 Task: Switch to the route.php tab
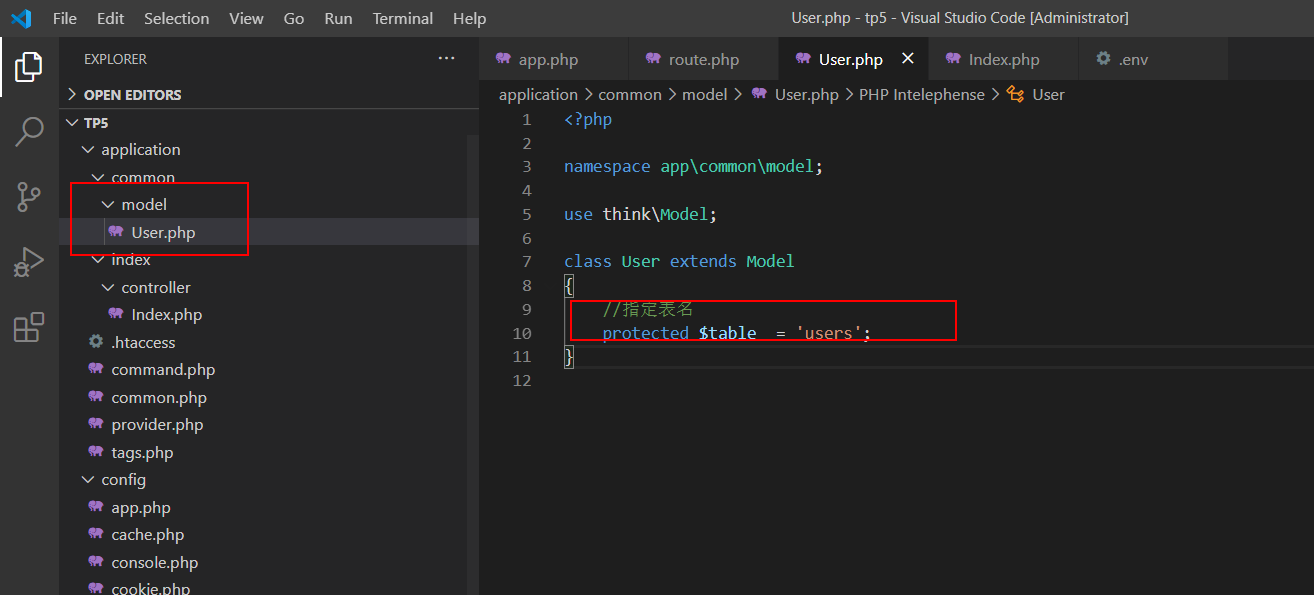coord(703,59)
